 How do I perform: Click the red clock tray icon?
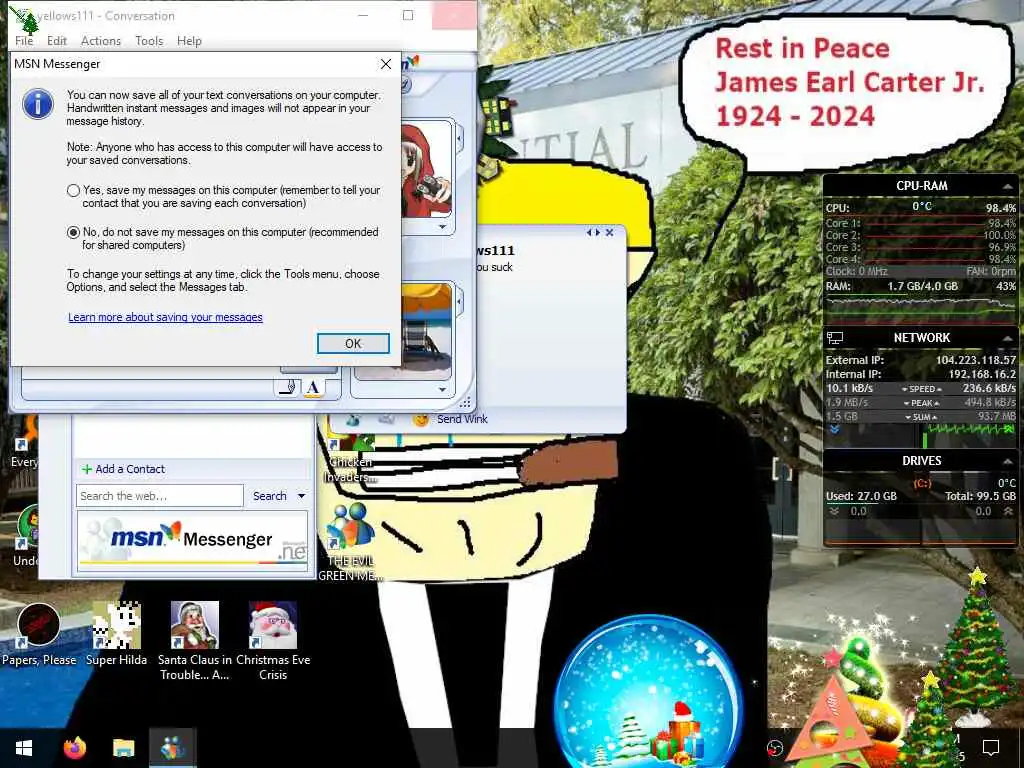click(775, 748)
